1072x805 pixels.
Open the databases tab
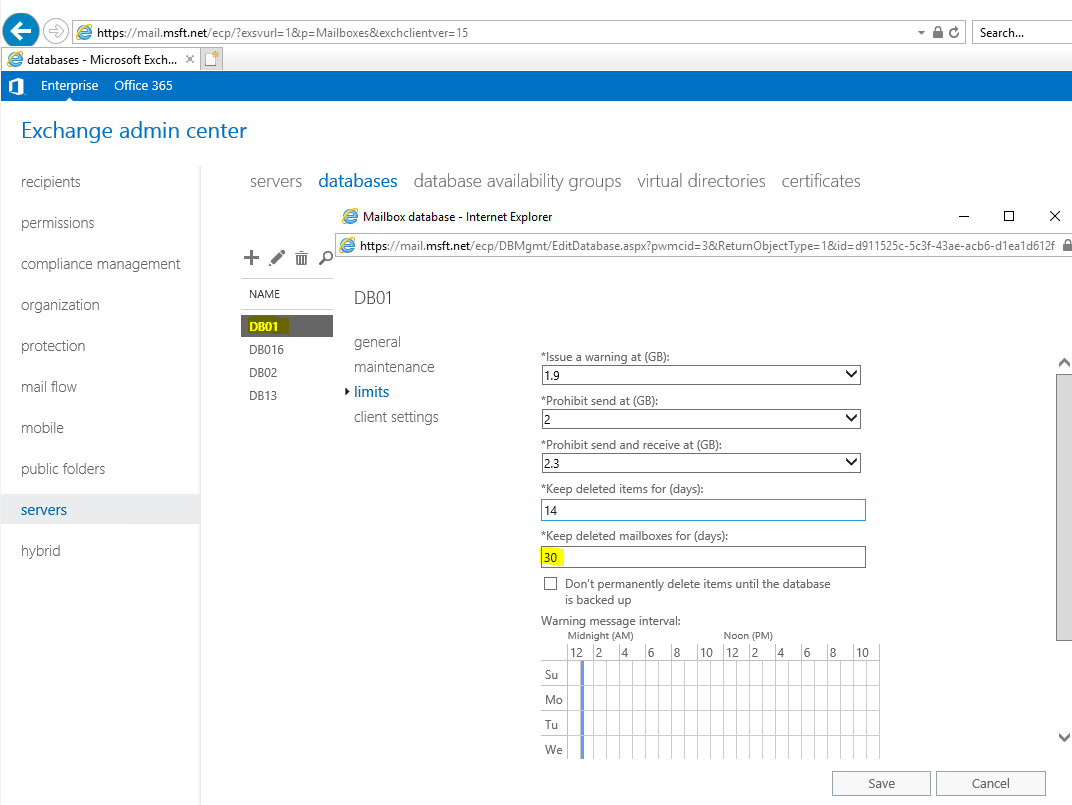click(x=358, y=181)
